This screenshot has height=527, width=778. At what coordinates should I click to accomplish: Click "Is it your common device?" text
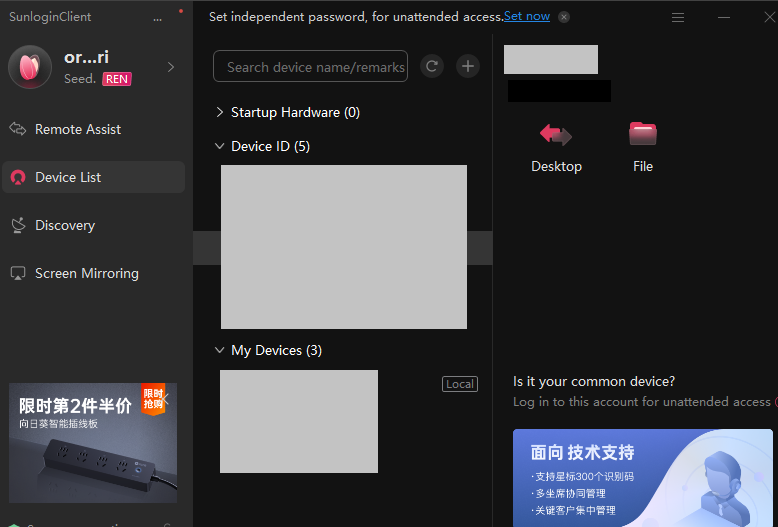tap(594, 381)
